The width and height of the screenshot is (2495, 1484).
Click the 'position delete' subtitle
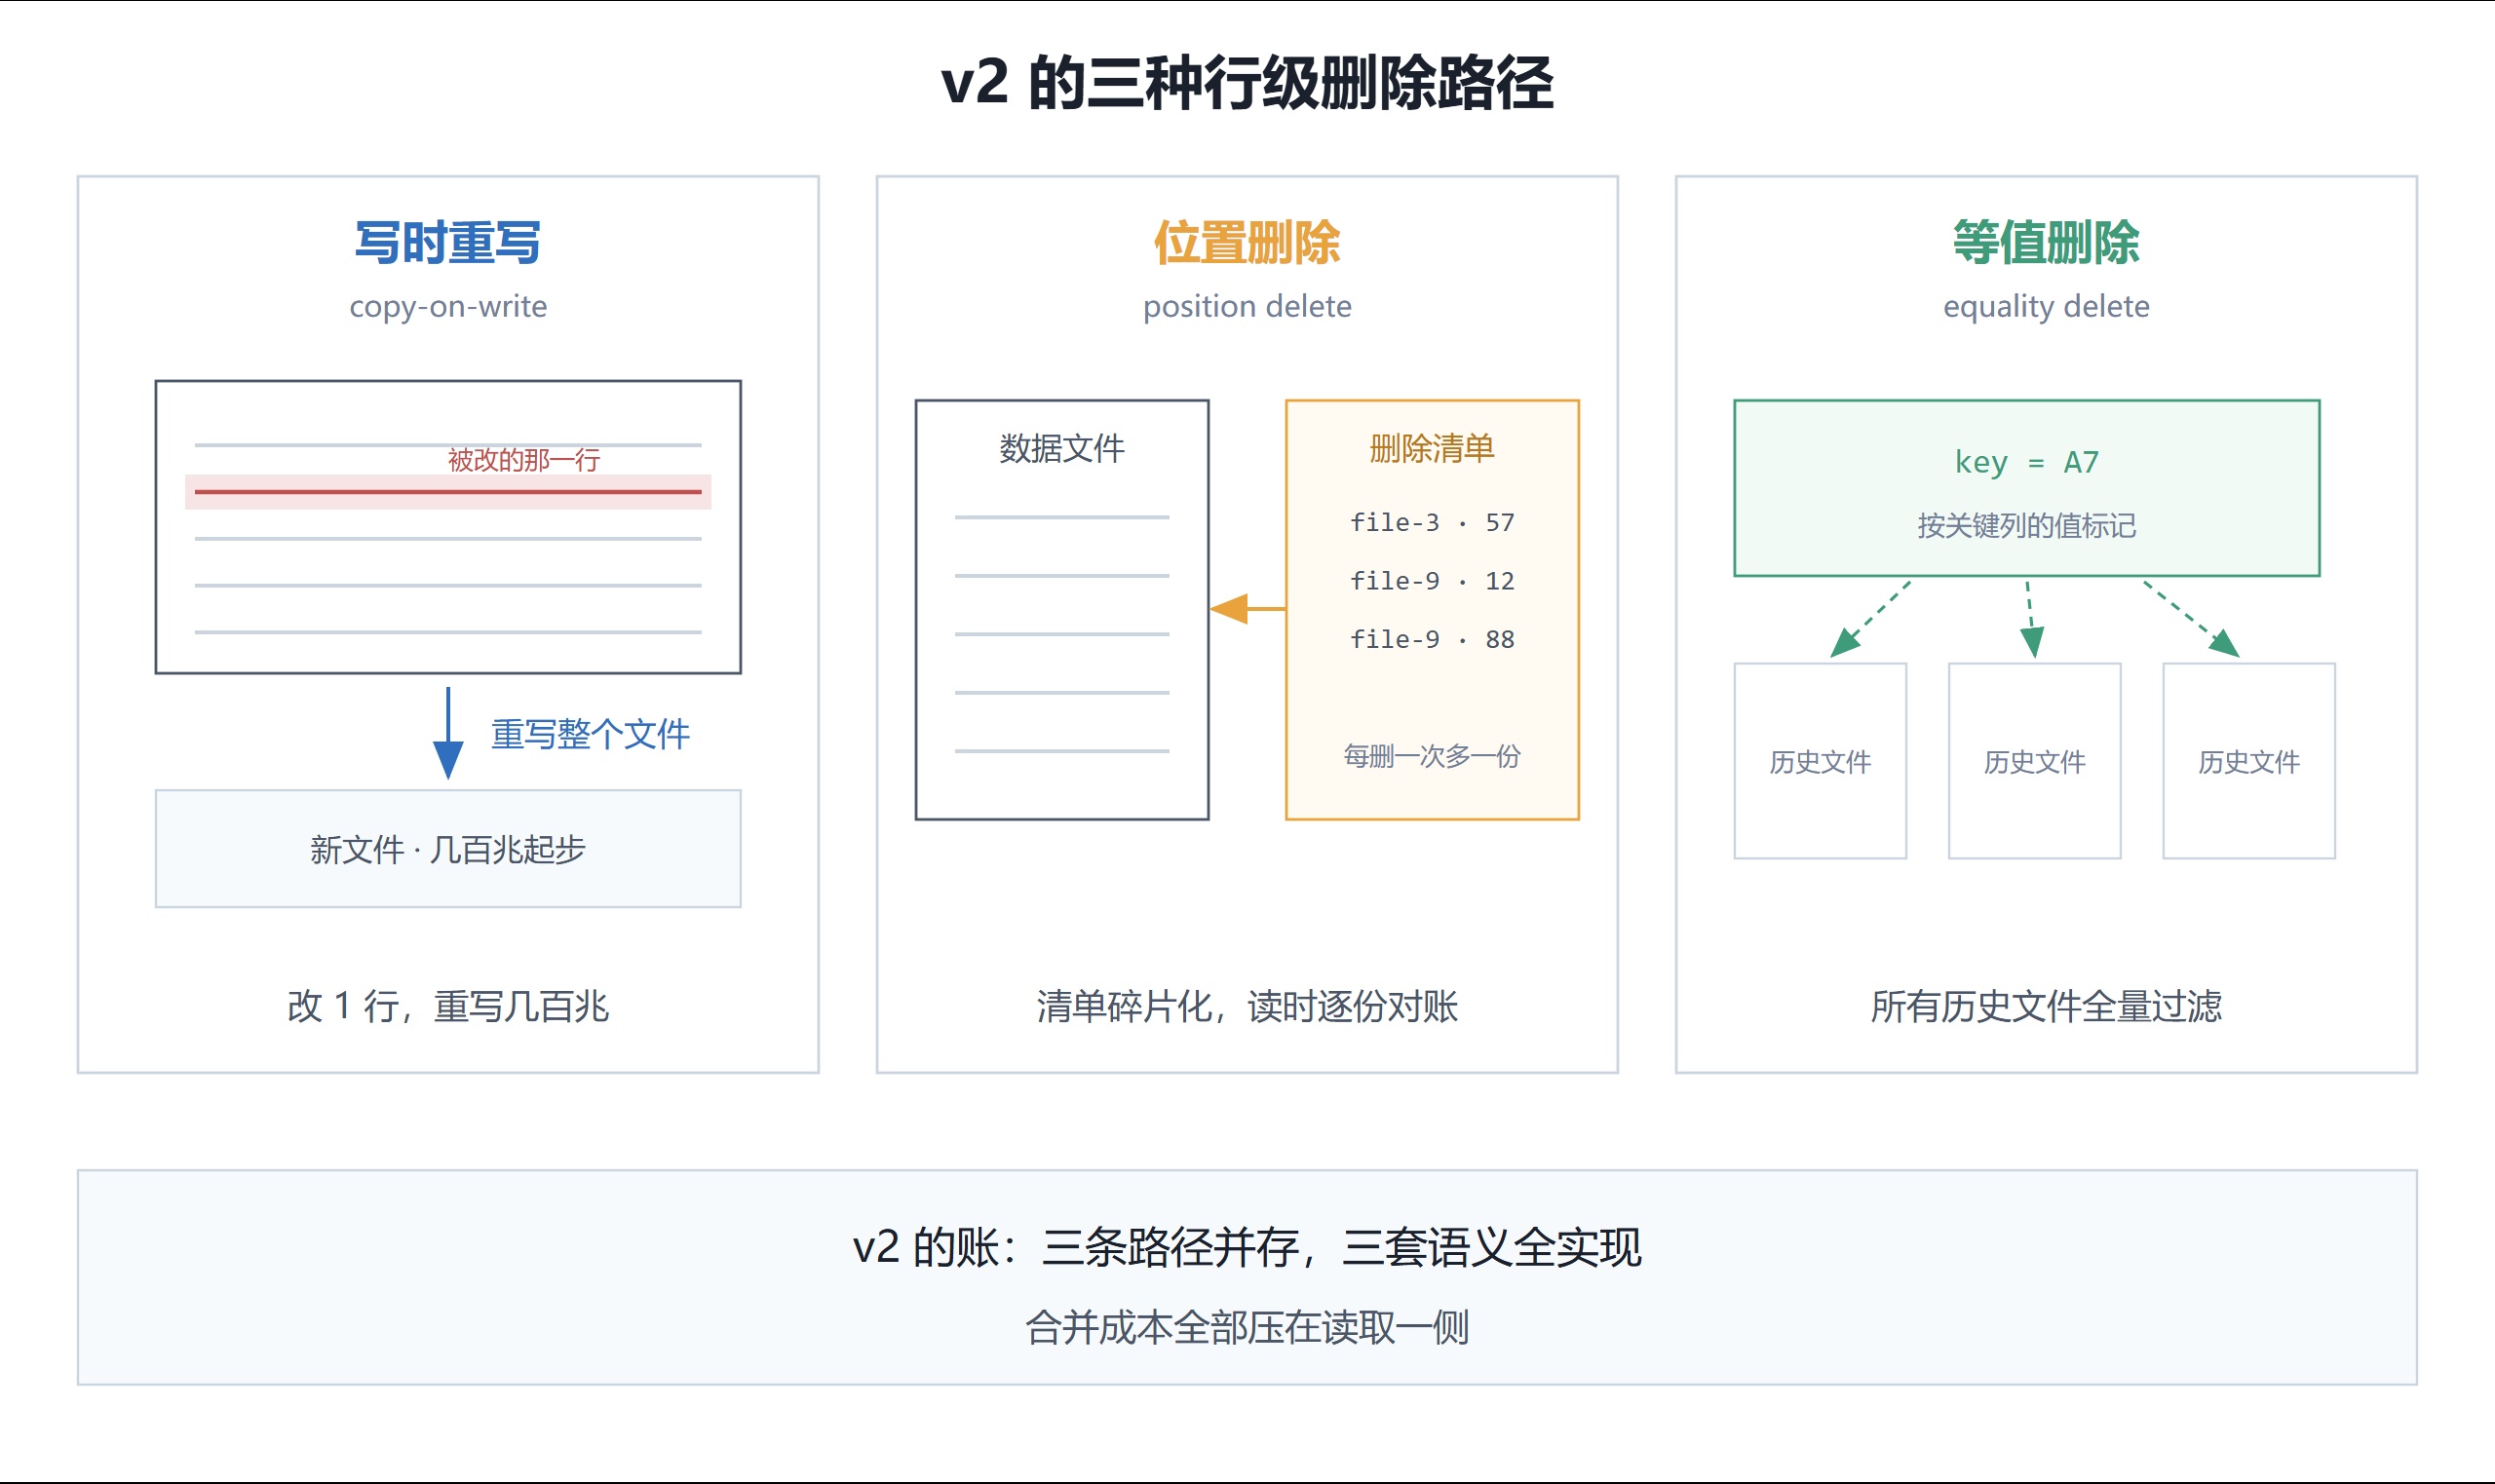point(1247,306)
